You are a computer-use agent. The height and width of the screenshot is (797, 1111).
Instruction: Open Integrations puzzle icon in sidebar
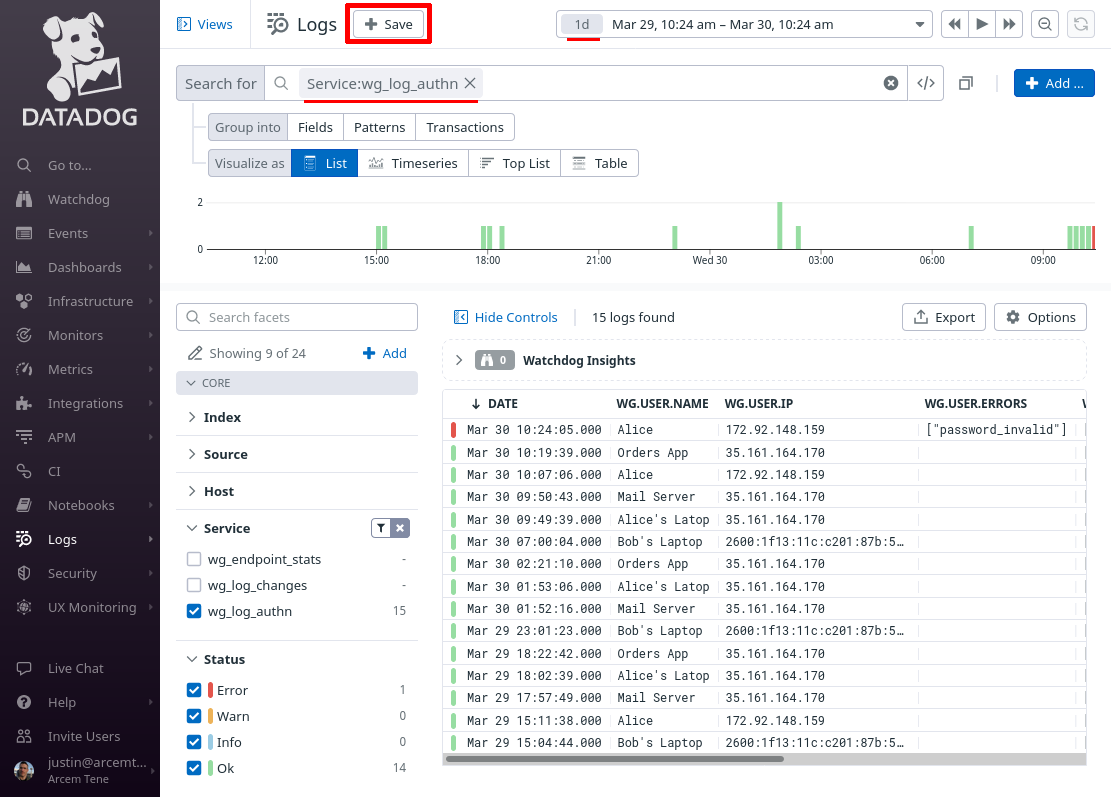pos(24,403)
